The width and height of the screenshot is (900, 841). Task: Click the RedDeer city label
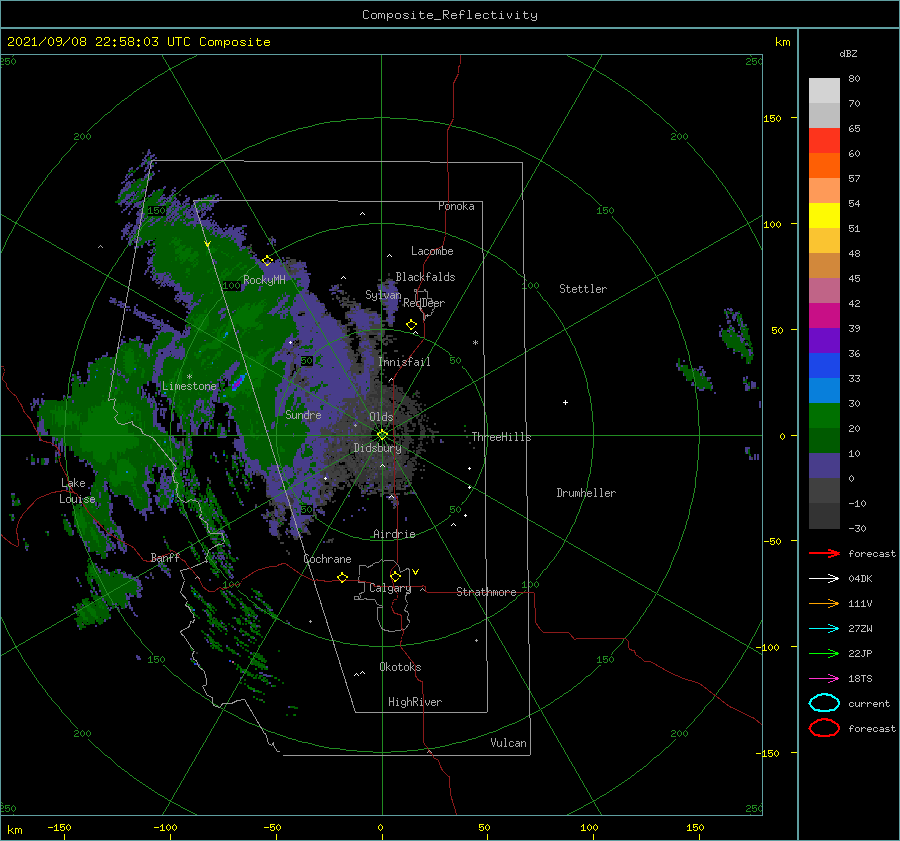(424, 303)
